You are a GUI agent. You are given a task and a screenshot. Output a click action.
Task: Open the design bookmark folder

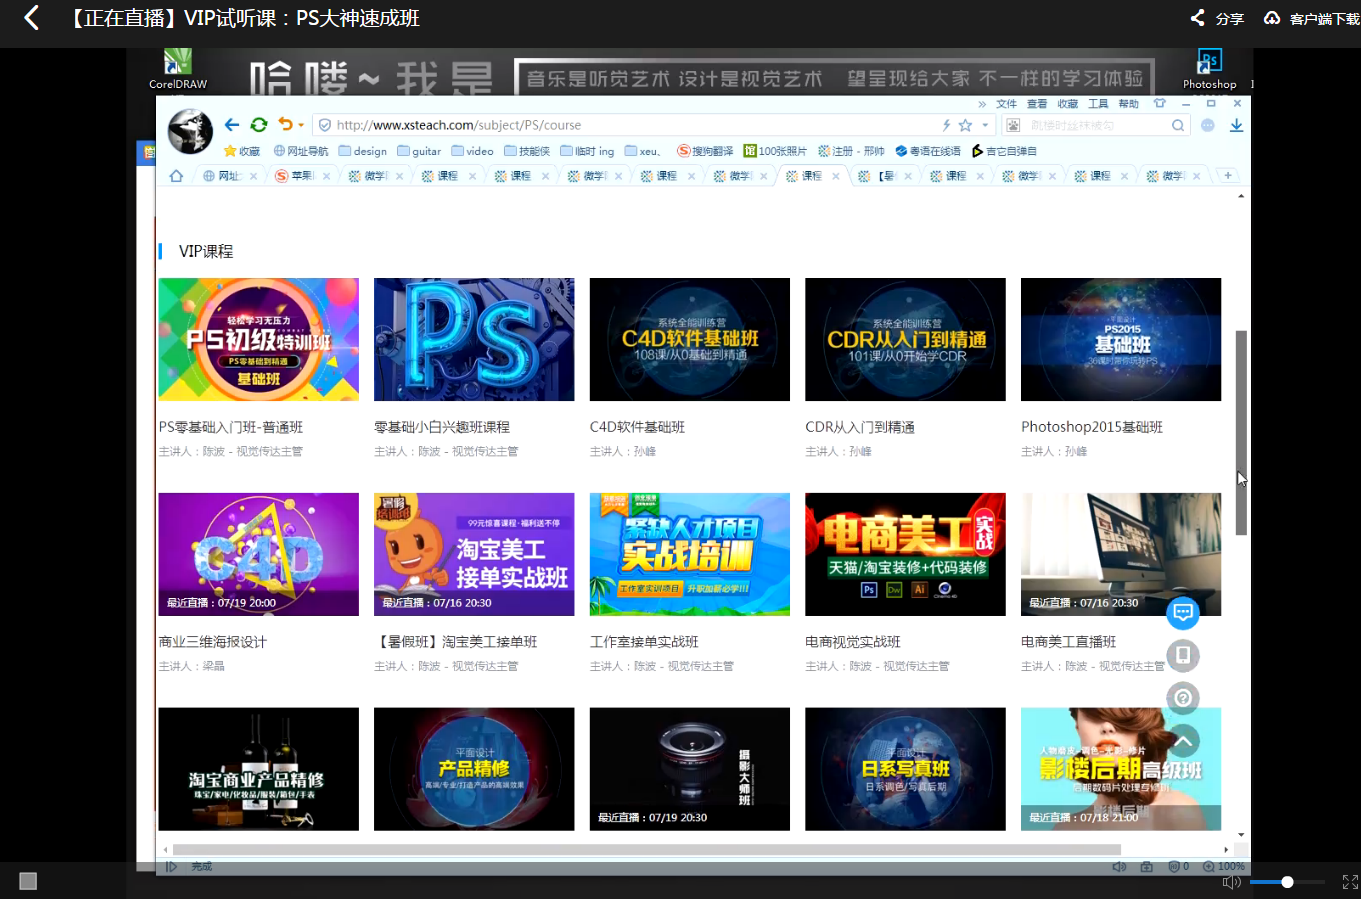tap(363, 151)
